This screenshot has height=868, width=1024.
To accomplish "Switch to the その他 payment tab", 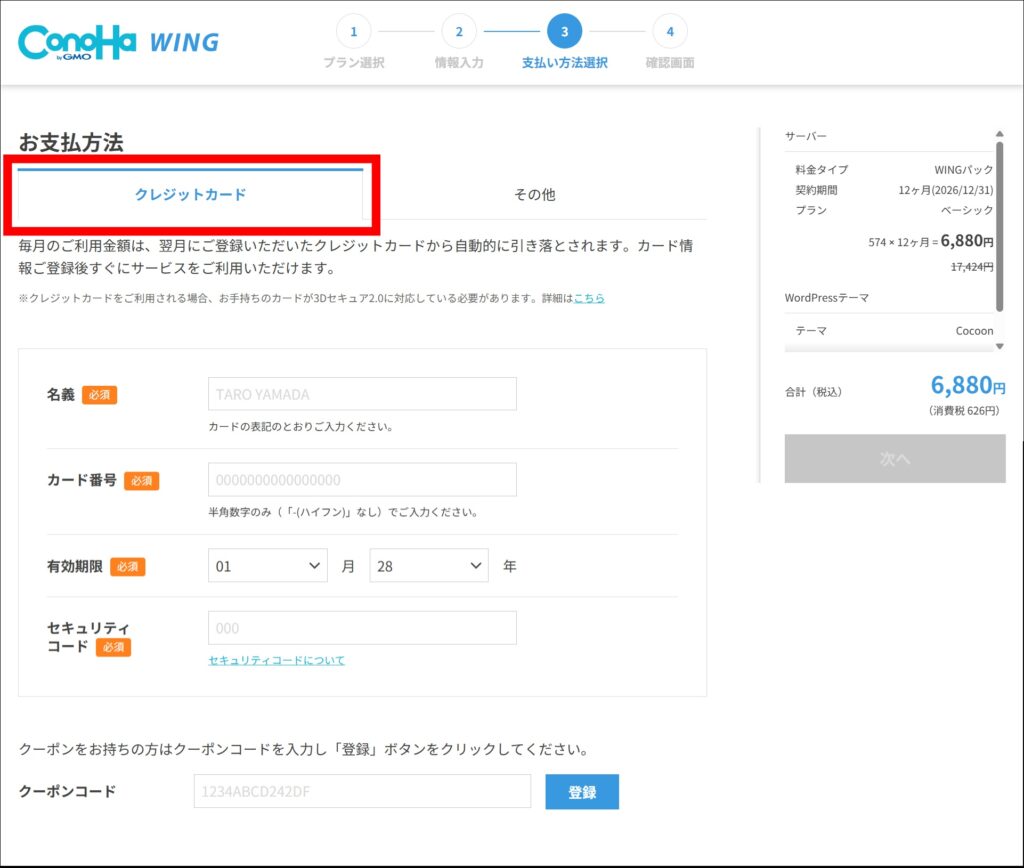I will [534, 195].
